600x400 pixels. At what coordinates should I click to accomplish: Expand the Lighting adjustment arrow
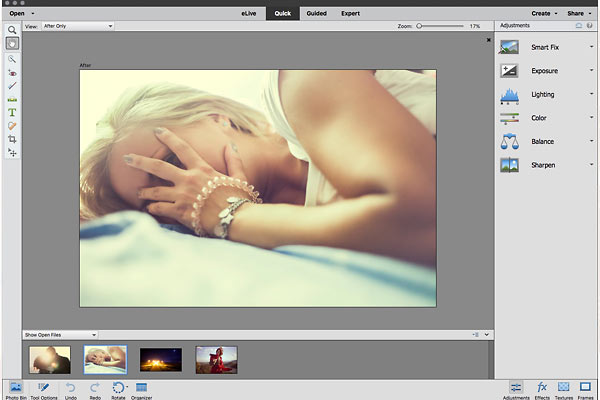coord(591,94)
